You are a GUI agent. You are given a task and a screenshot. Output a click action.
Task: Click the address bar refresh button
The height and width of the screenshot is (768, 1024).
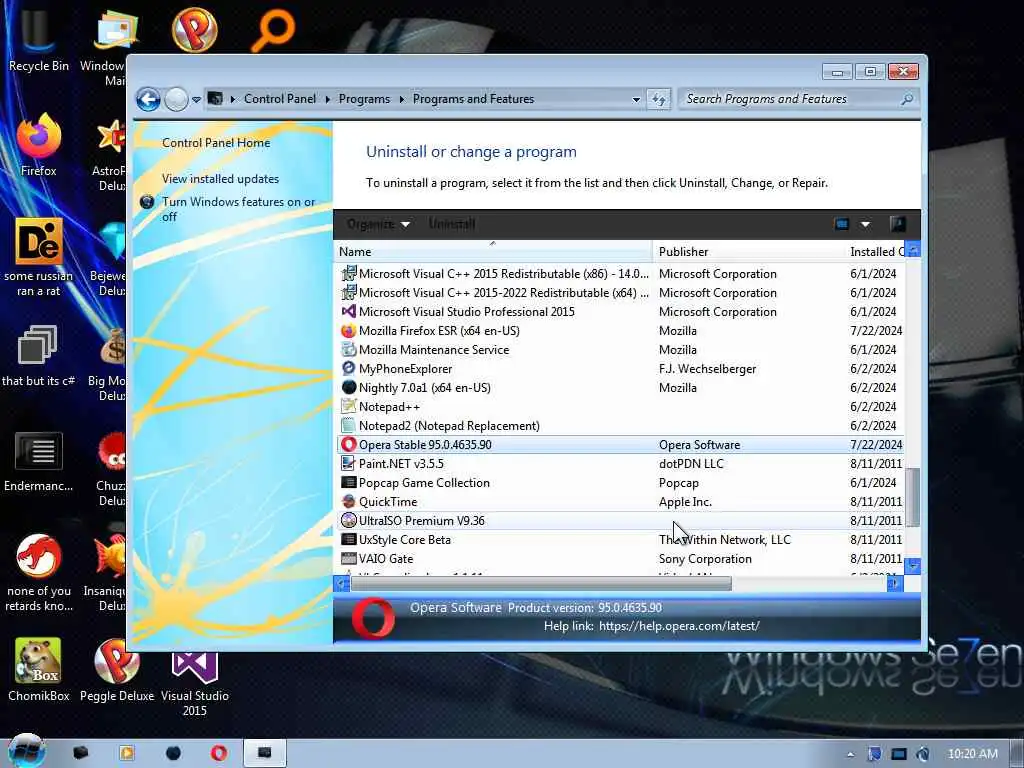pos(658,99)
